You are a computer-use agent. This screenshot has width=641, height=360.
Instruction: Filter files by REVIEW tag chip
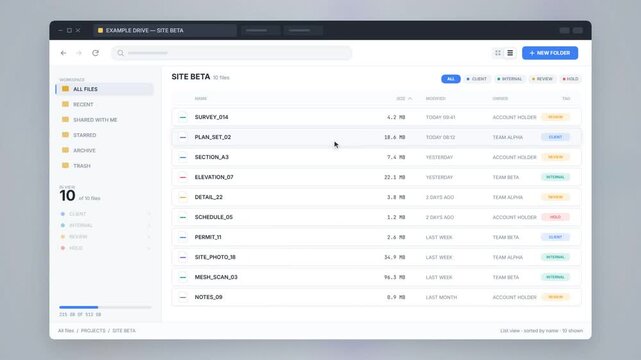click(542, 79)
